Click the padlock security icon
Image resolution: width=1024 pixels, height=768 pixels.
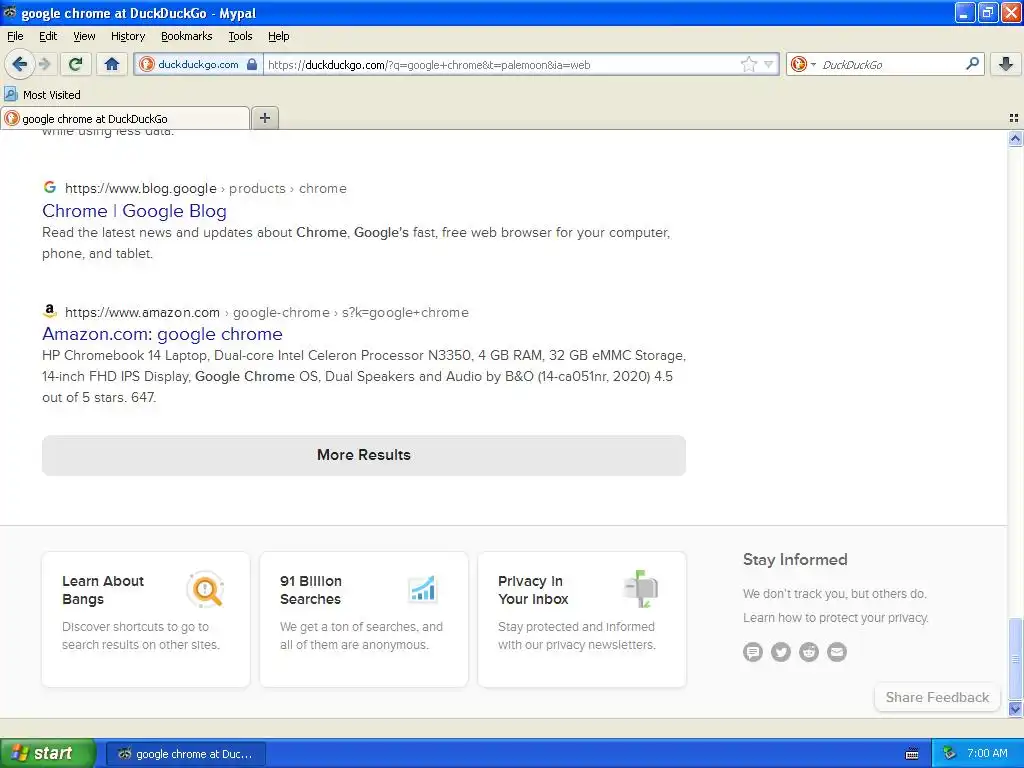pos(252,64)
